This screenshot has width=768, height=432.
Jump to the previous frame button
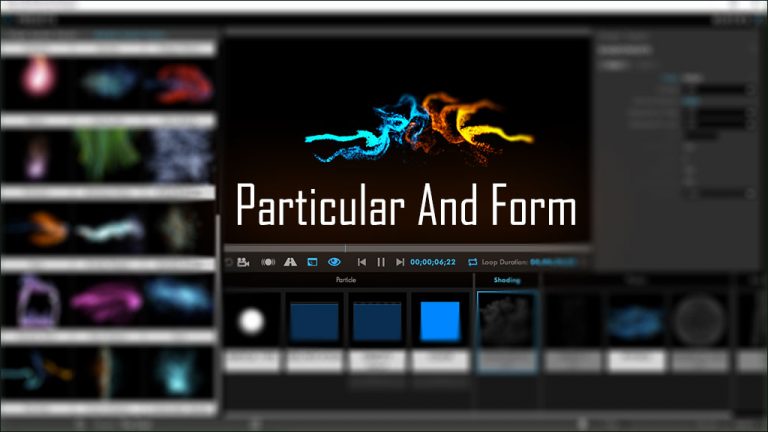click(361, 262)
